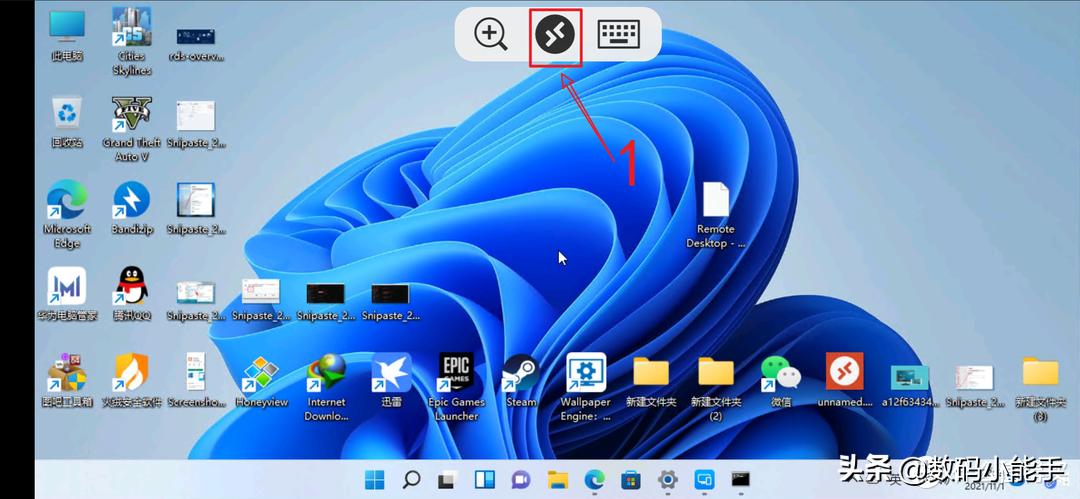Select the 微信 WeChat shortcut

pyautogui.click(x=780, y=382)
